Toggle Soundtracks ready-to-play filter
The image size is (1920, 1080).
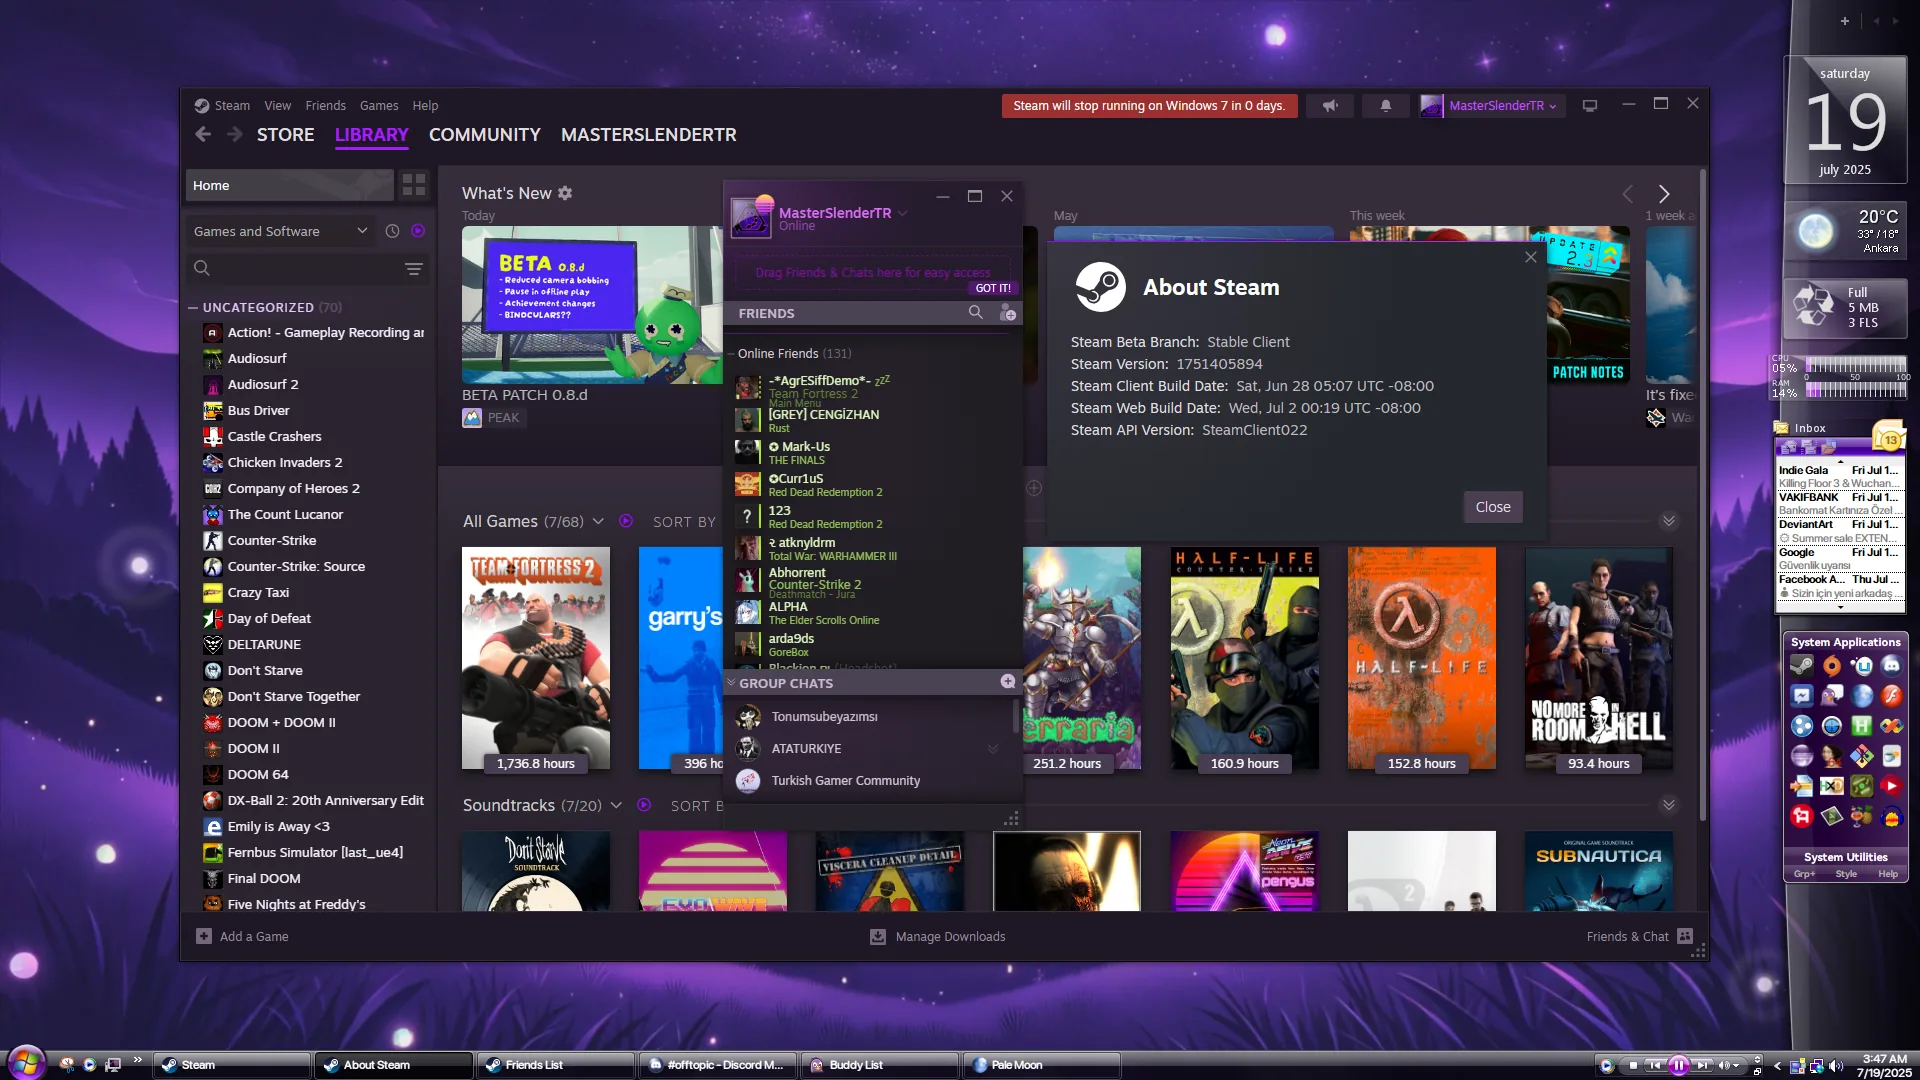tap(644, 805)
